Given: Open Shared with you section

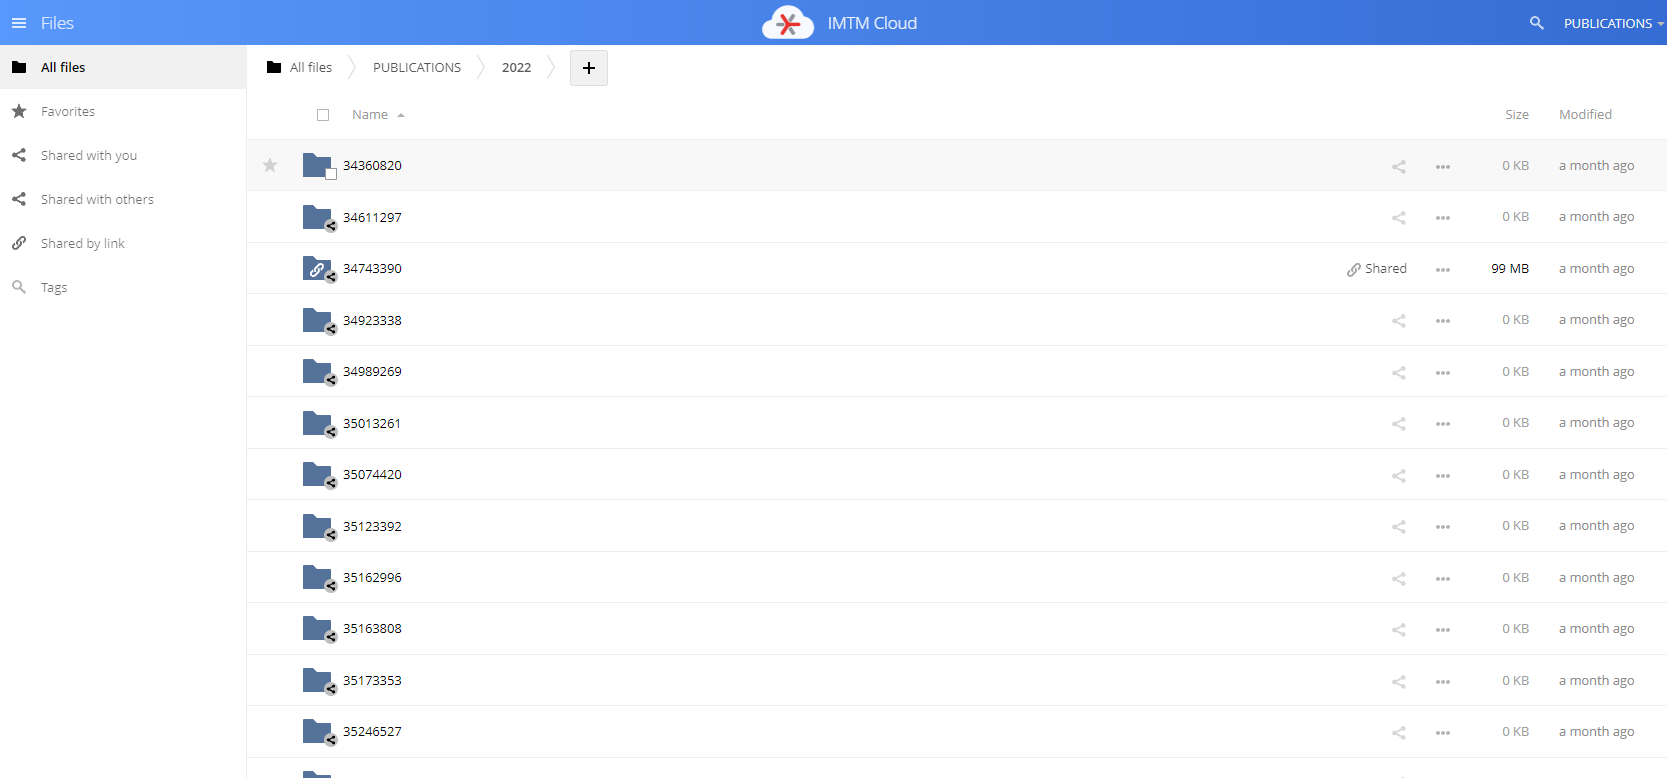Looking at the screenshot, I should coord(123,155).
